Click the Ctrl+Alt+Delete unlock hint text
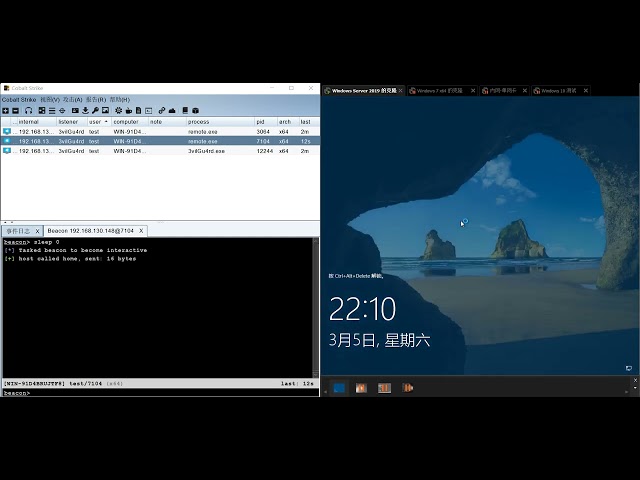 coord(356,276)
